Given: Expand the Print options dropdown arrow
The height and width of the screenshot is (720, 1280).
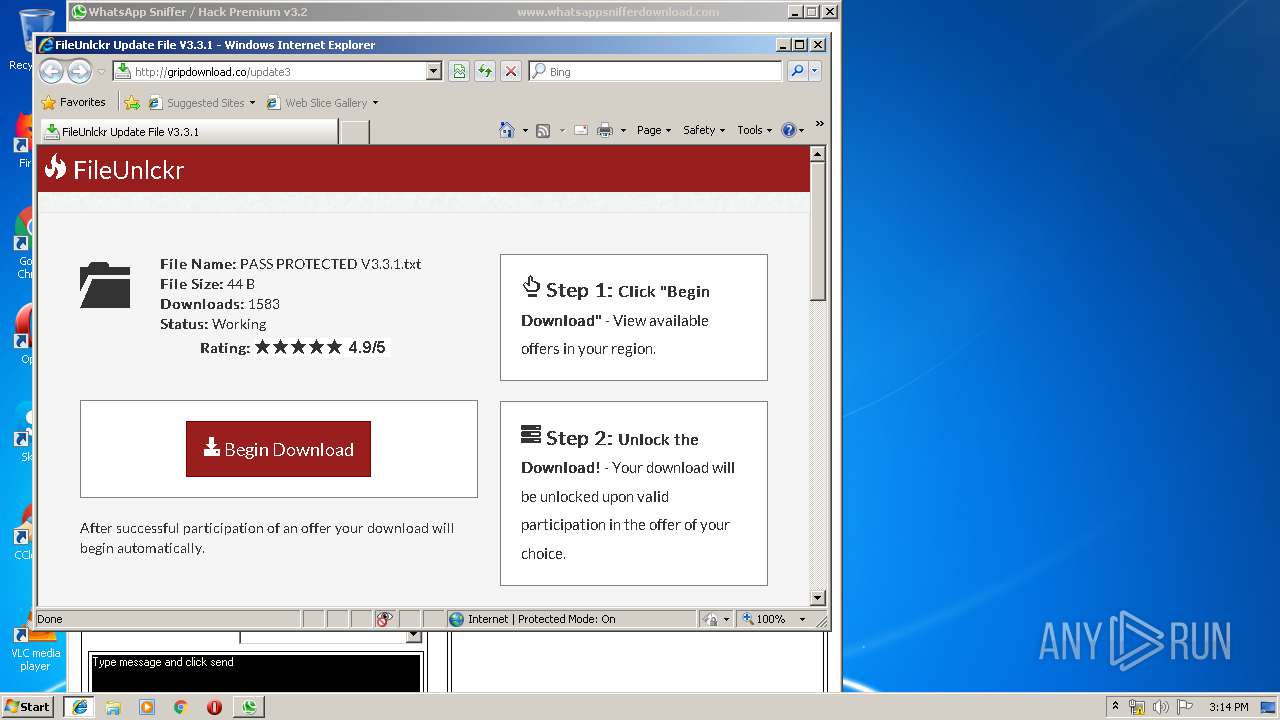Looking at the screenshot, I should click(x=623, y=130).
